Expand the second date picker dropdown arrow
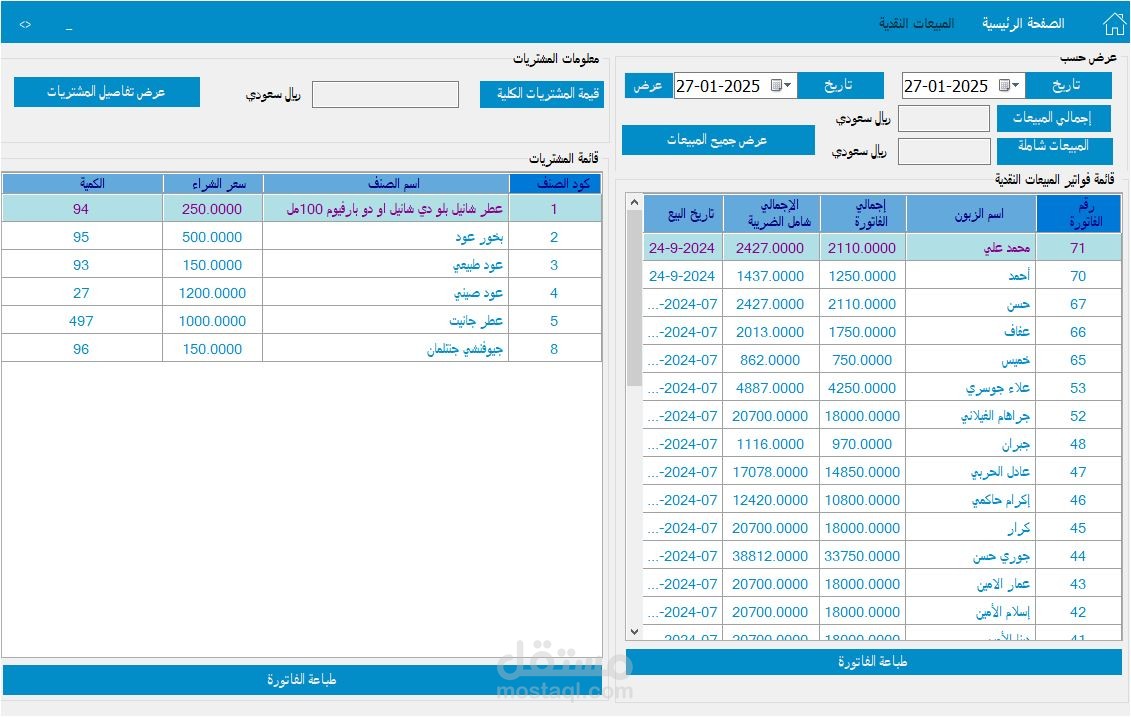The image size is (1131, 717). point(788,86)
